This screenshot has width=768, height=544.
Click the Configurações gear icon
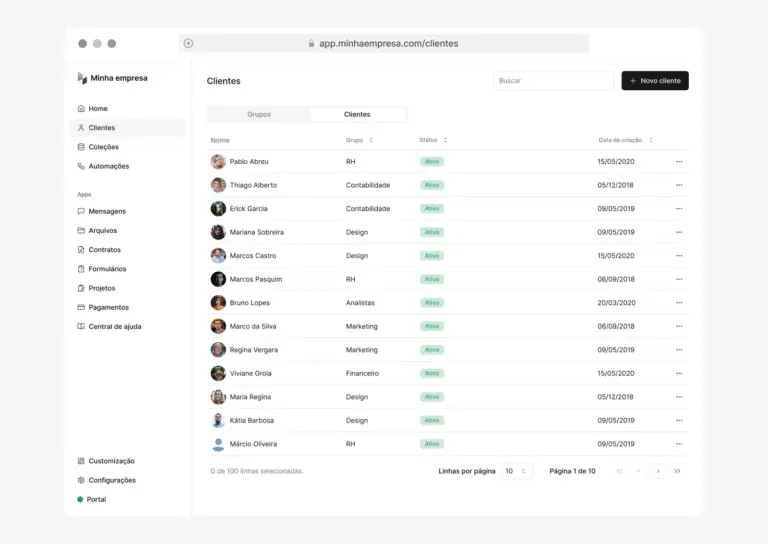(81, 480)
